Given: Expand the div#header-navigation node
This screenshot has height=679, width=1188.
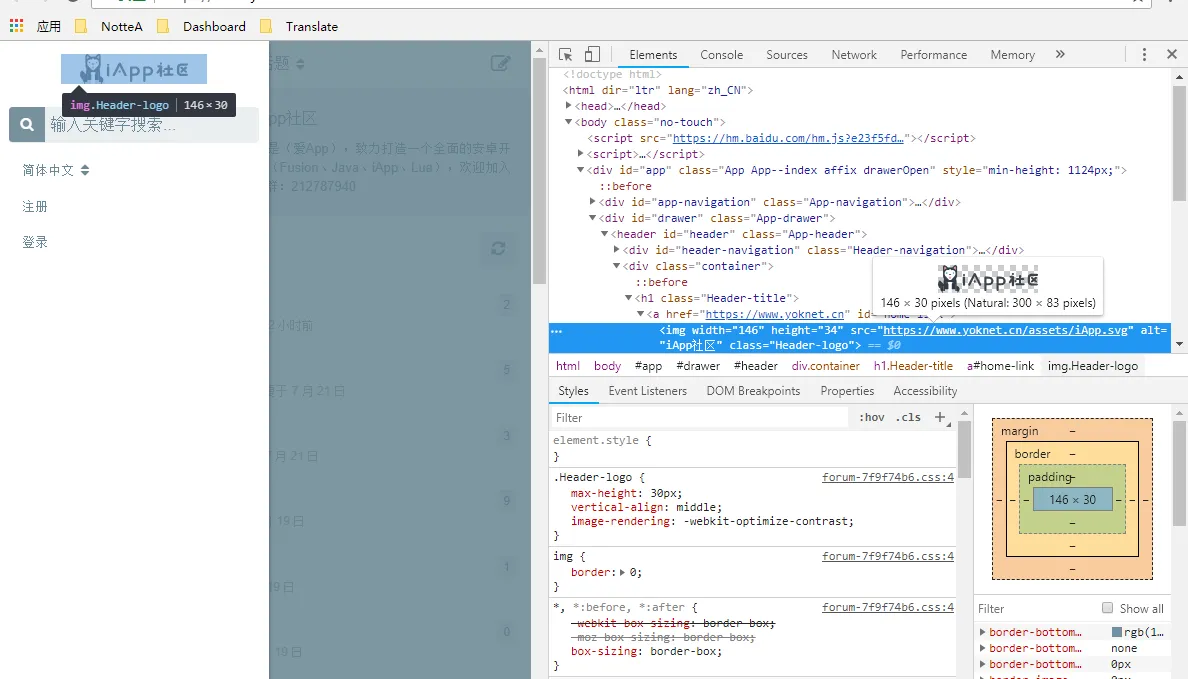Looking at the screenshot, I should pyautogui.click(x=617, y=250).
